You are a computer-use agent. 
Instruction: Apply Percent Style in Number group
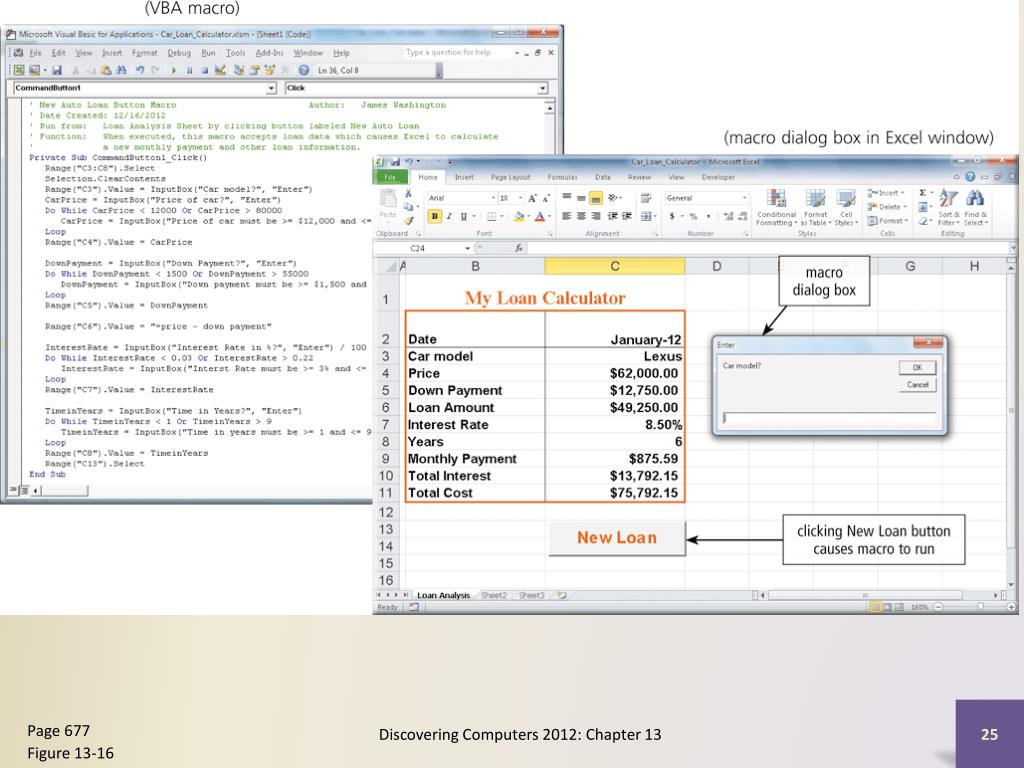tap(694, 216)
